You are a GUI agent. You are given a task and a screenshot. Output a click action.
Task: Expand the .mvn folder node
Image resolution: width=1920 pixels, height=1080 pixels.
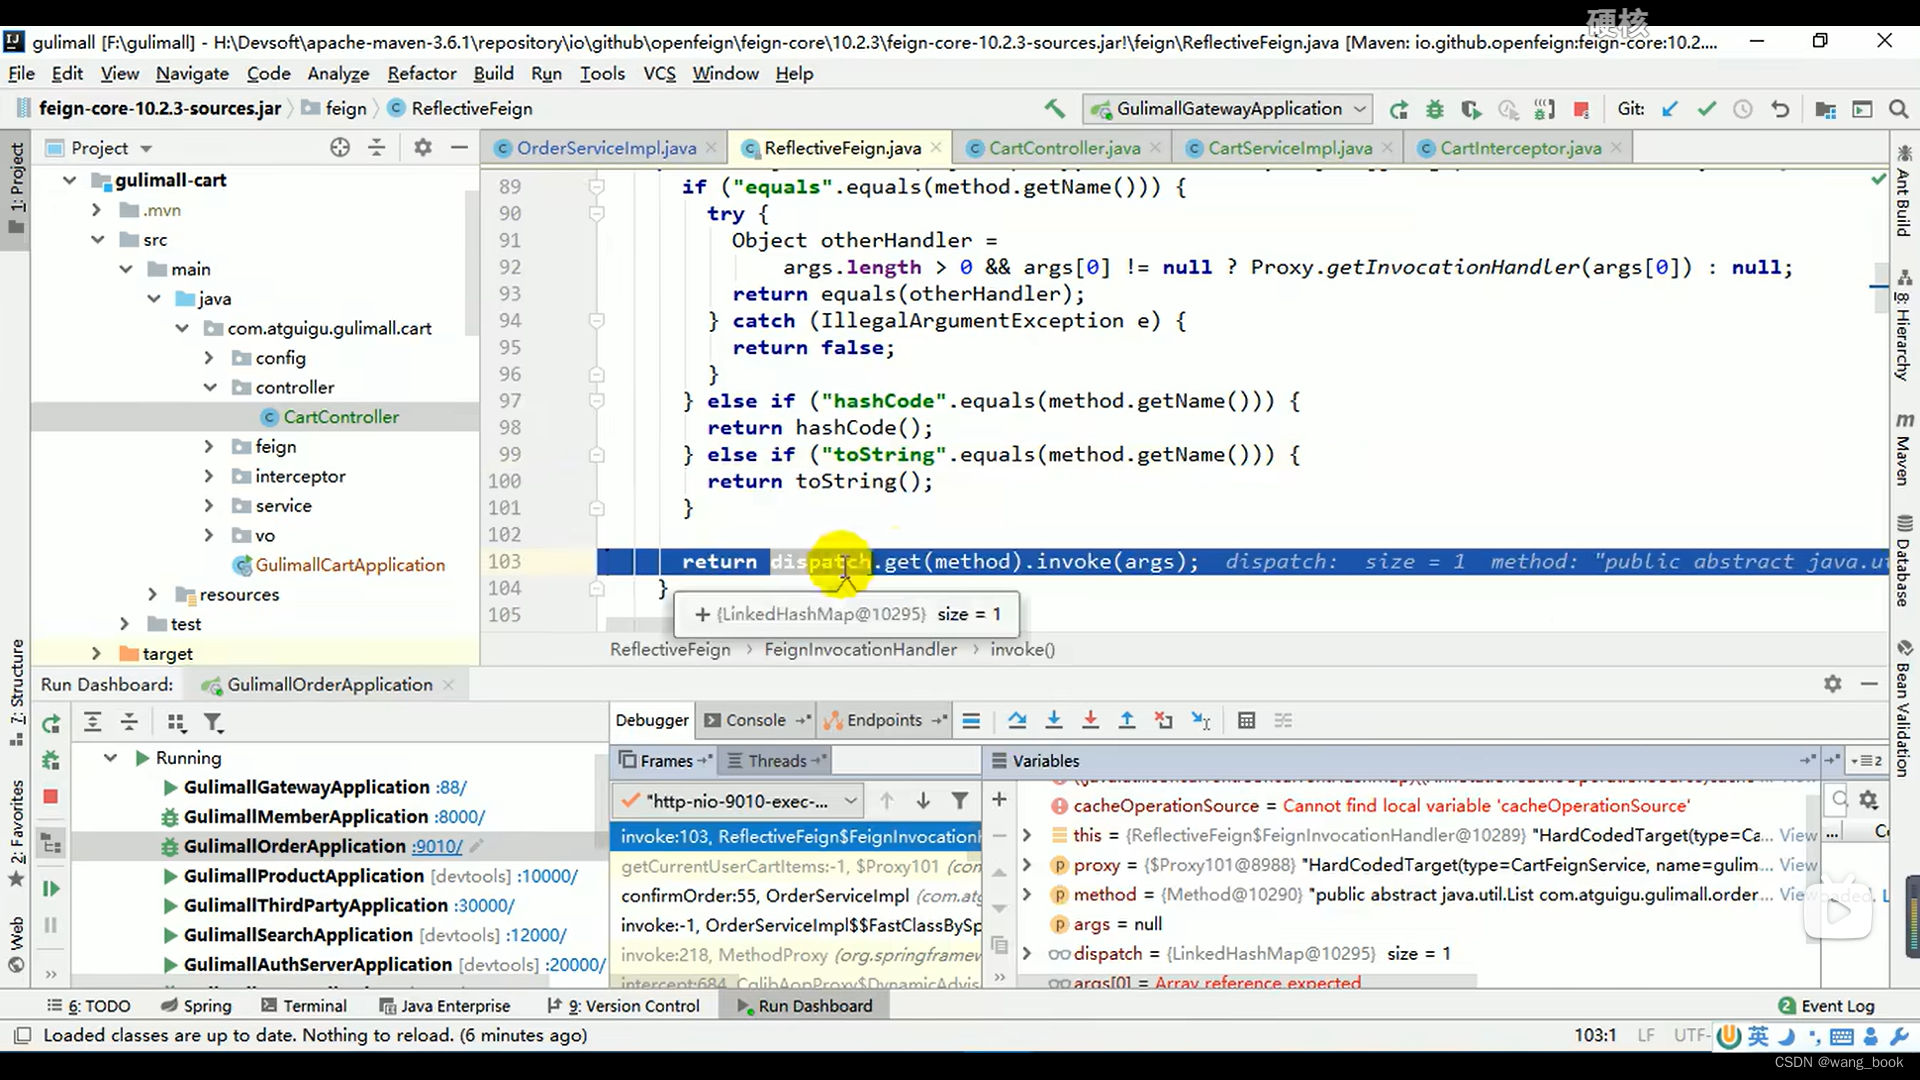[x=96, y=210]
